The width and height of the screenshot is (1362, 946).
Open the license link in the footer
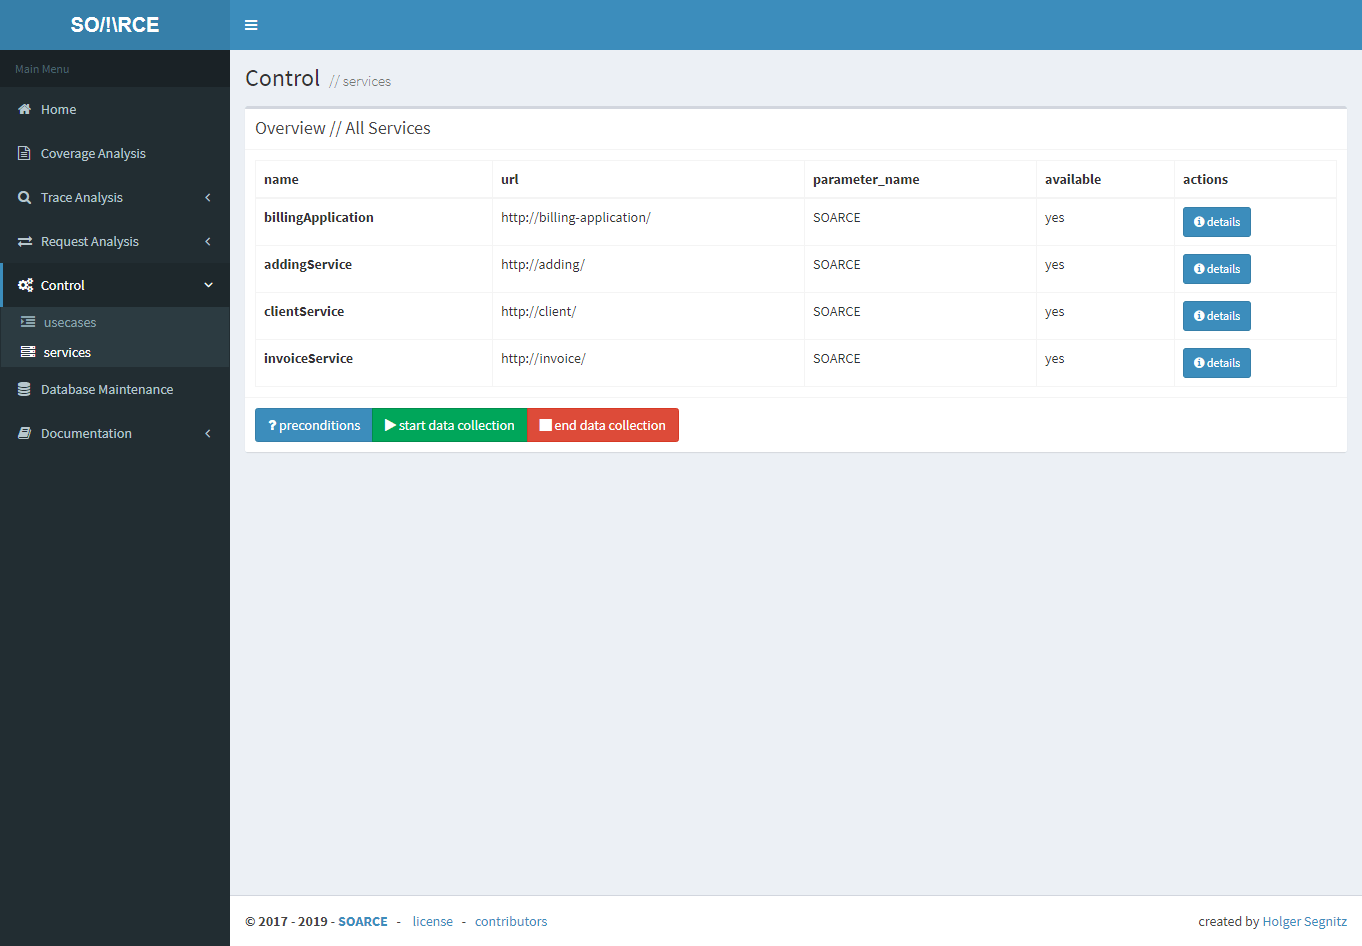(x=433, y=921)
